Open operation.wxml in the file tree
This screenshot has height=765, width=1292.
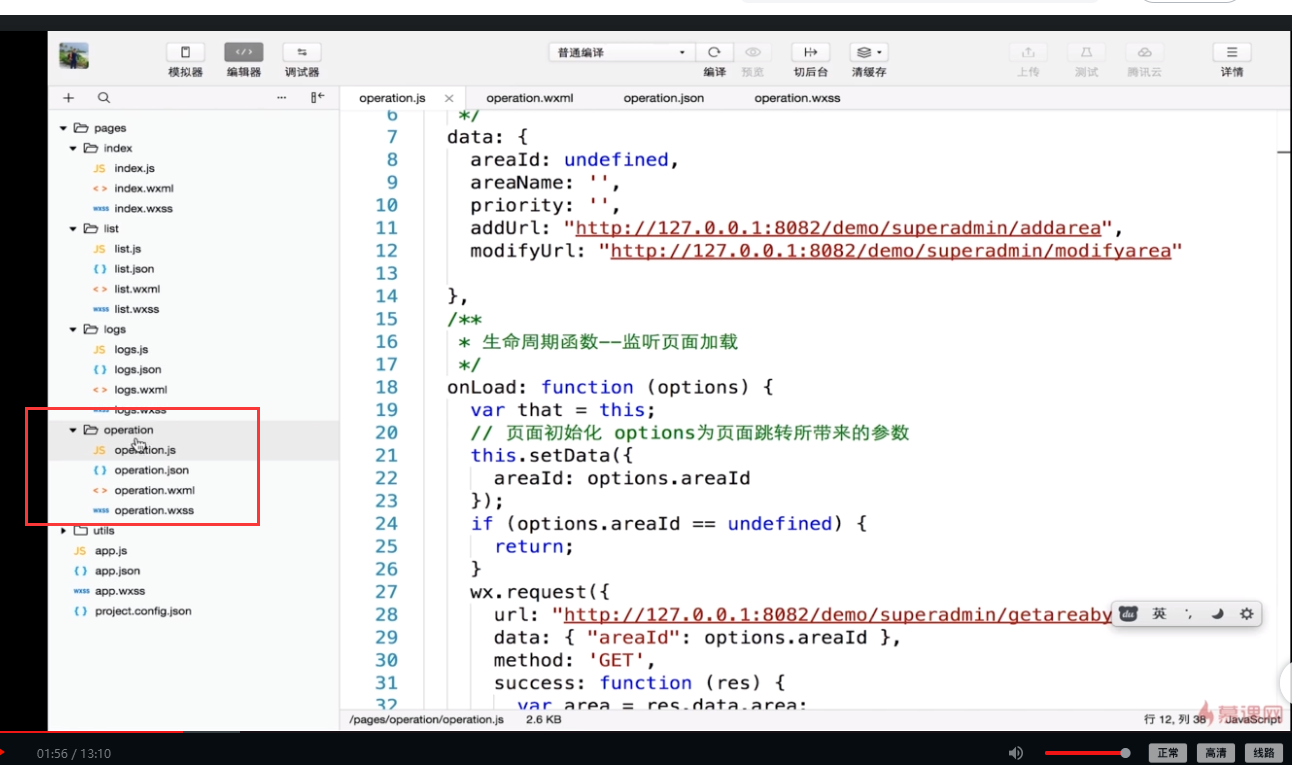point(154,490)
